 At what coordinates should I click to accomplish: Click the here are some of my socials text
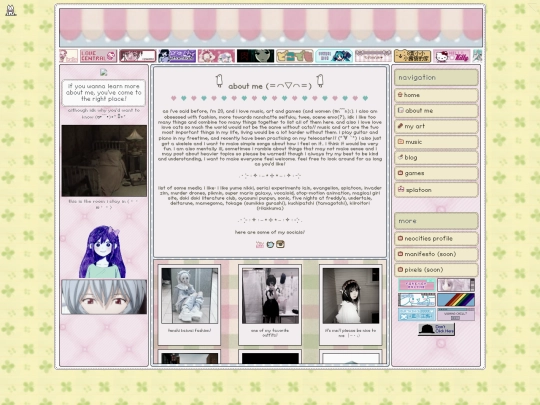270,232
